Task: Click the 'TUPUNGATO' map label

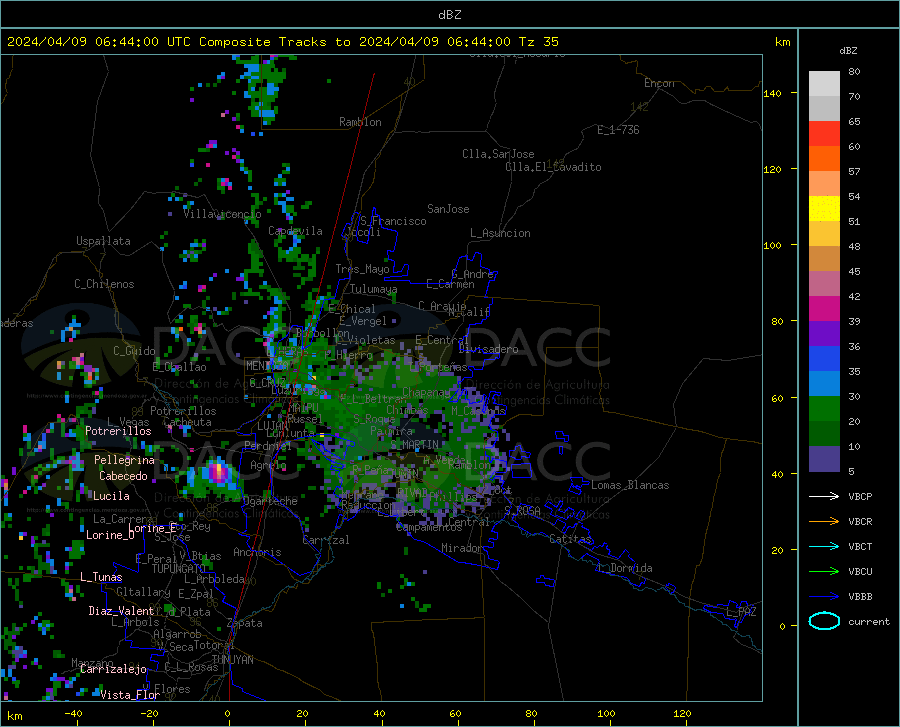Action: pos(179,569)
